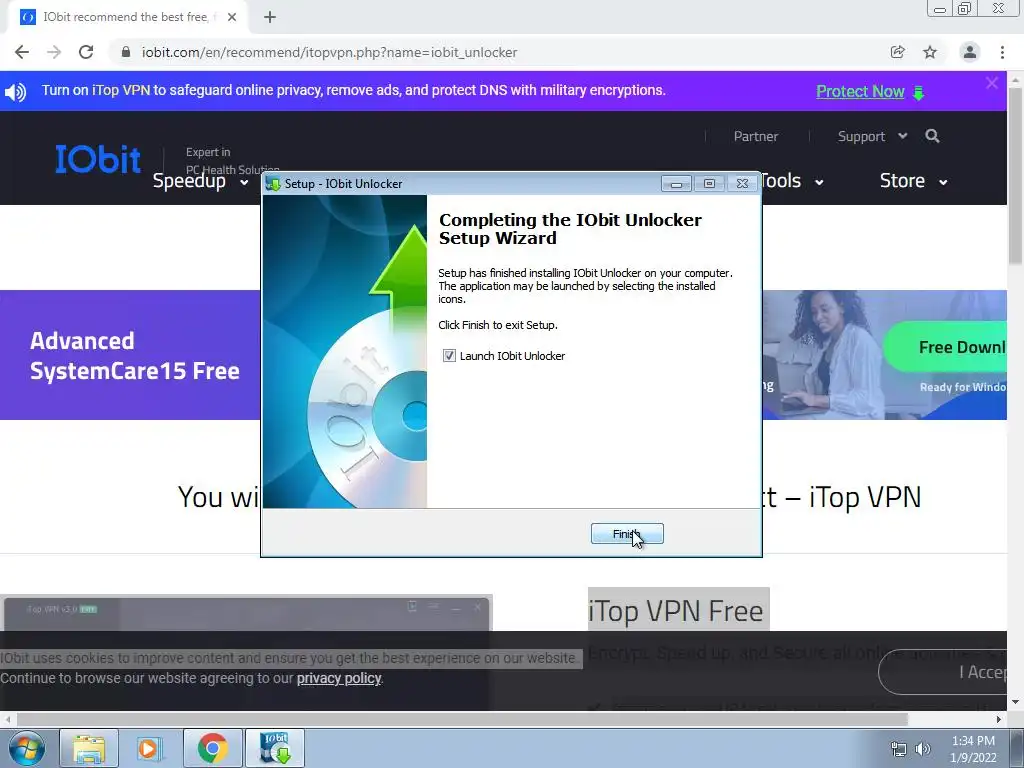The height and width of the screenshot is (768, 1024).
Task: Reload the page with refresh icon
Action: [86, 52]
